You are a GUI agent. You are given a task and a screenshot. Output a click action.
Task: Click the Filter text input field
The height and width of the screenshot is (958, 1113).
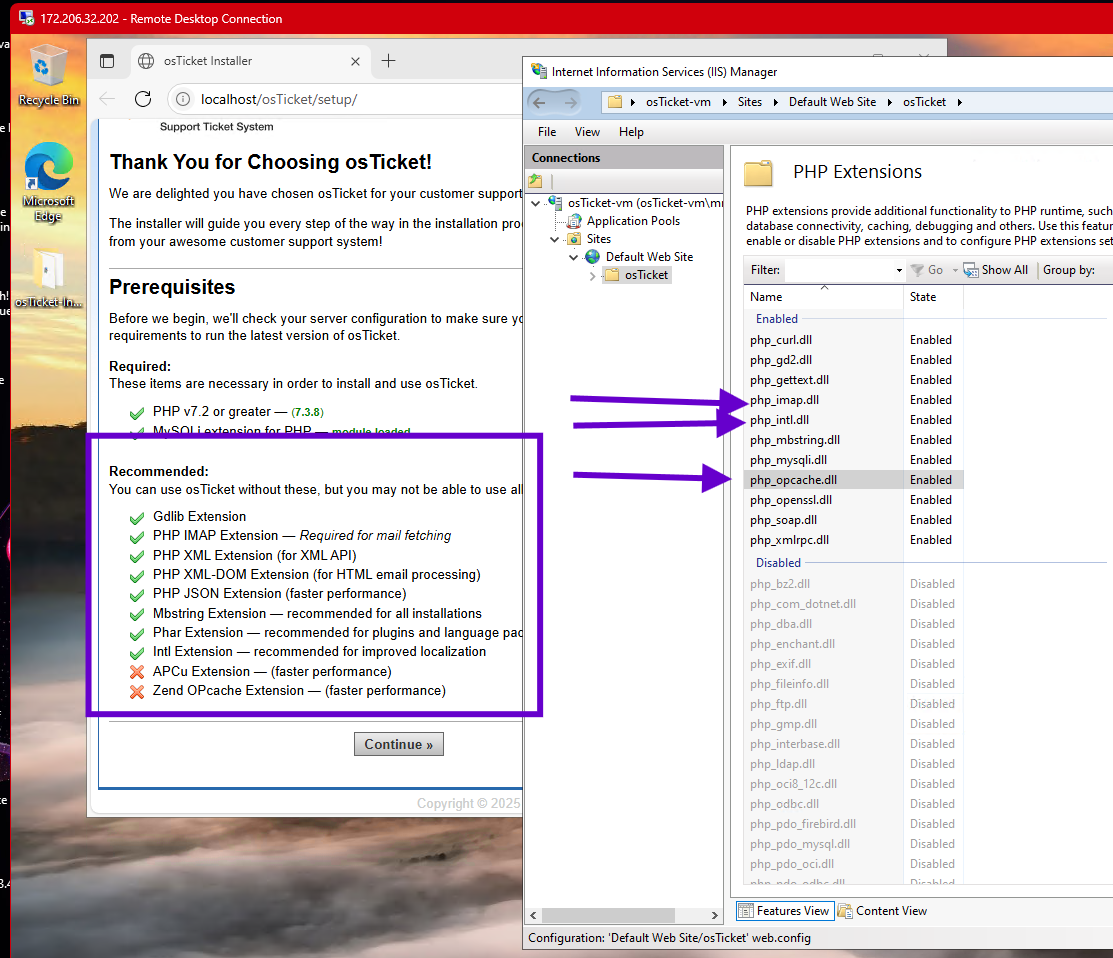pos(838,270)
